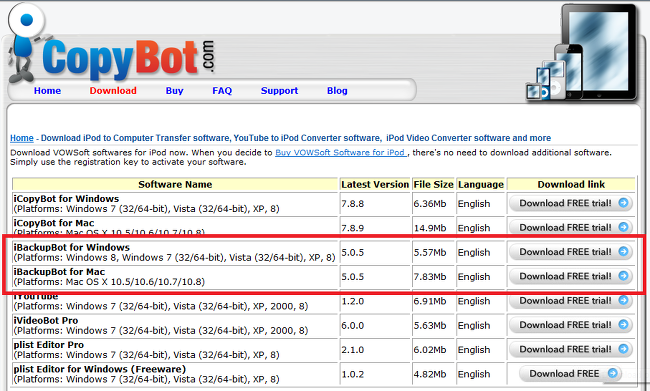Click the Latest Version column header

375,185
